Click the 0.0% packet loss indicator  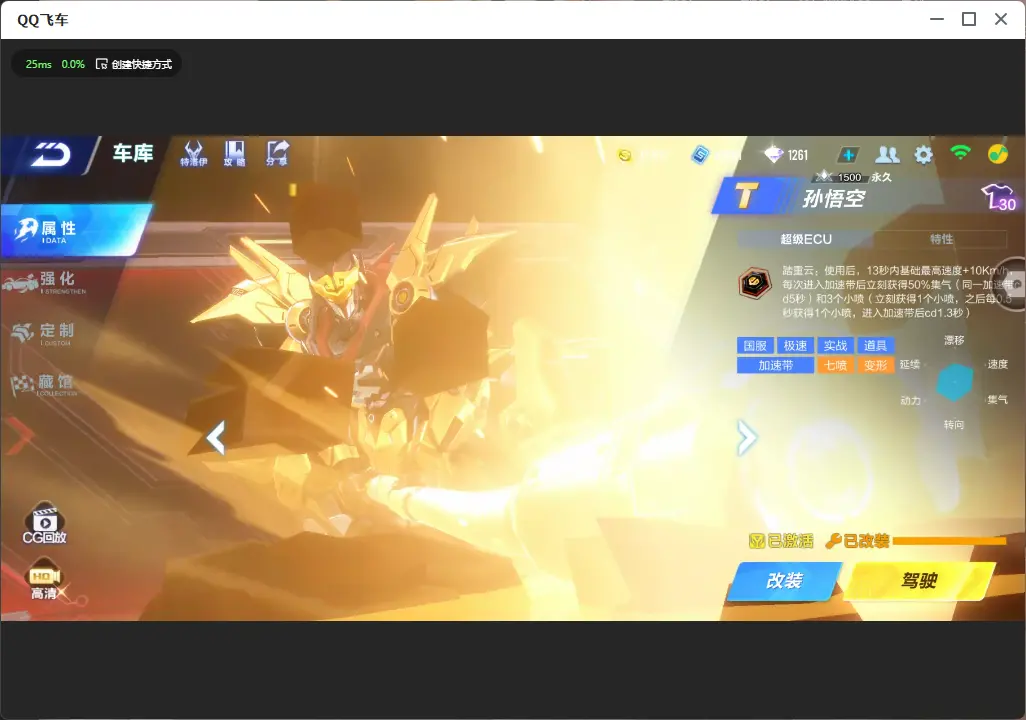(x=73, y=64)
